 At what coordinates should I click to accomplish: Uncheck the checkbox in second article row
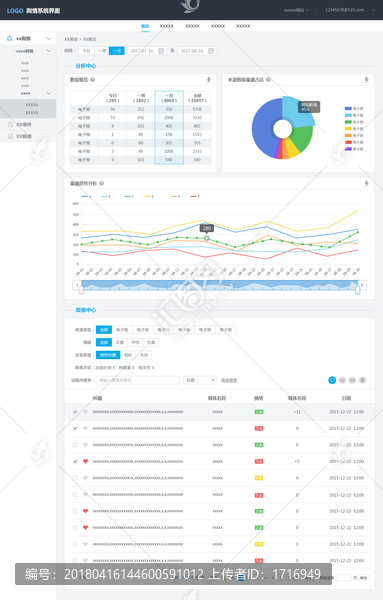(75, 428)
